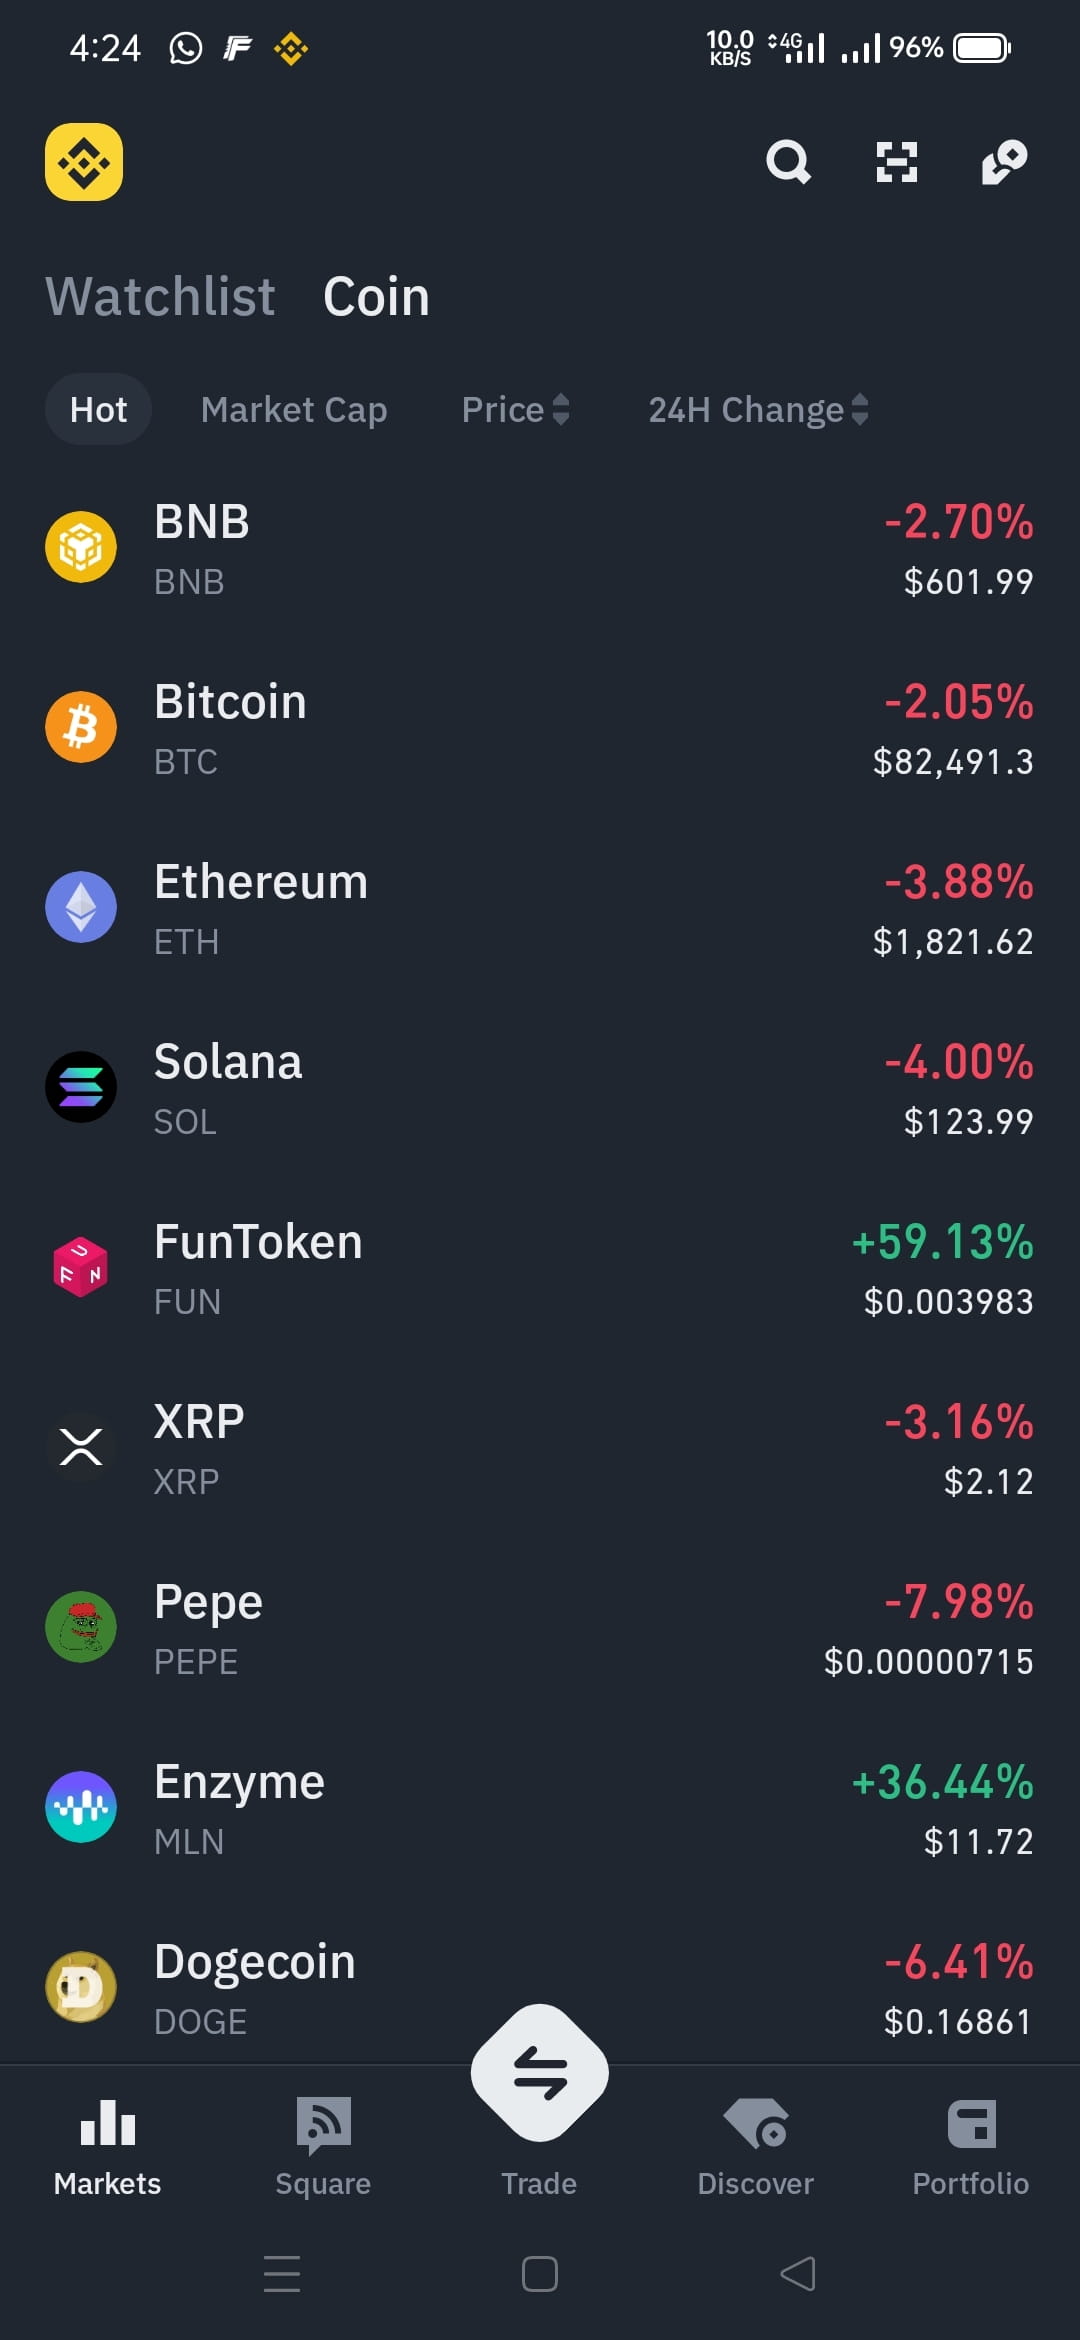This screenshot has height=2340, width=1080.
Task: Open the Portfolio wallet icon
Action: click(971, 2124)
